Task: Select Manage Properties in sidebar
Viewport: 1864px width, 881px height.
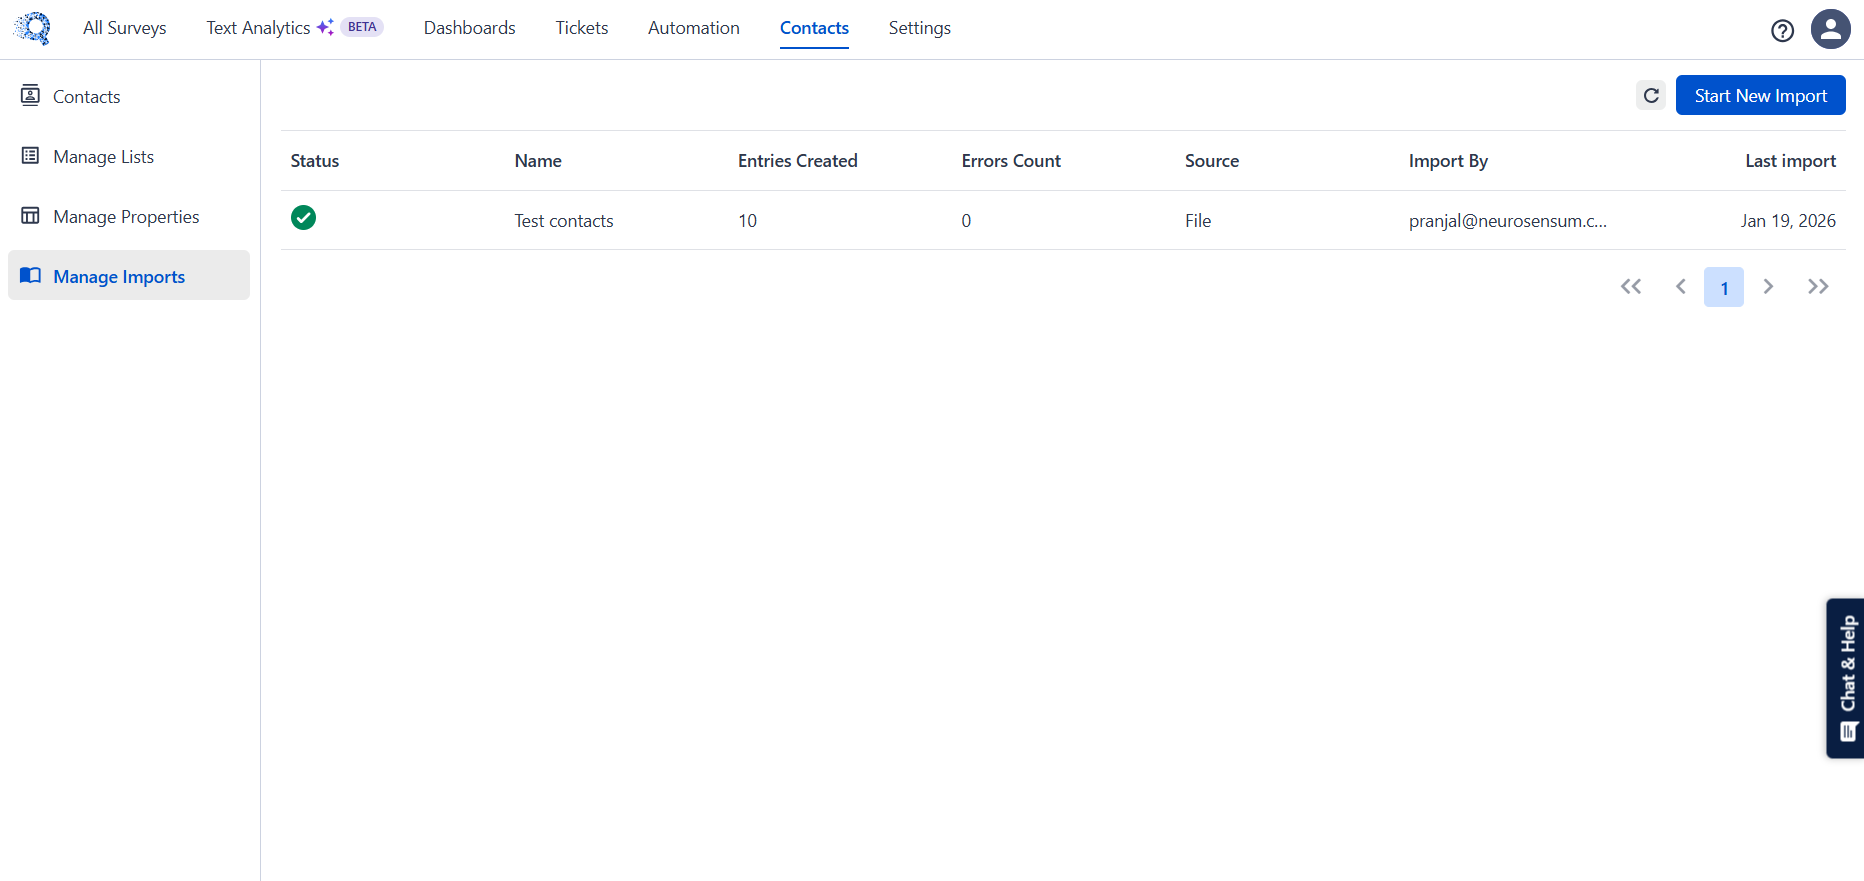Action: point(126,217)
